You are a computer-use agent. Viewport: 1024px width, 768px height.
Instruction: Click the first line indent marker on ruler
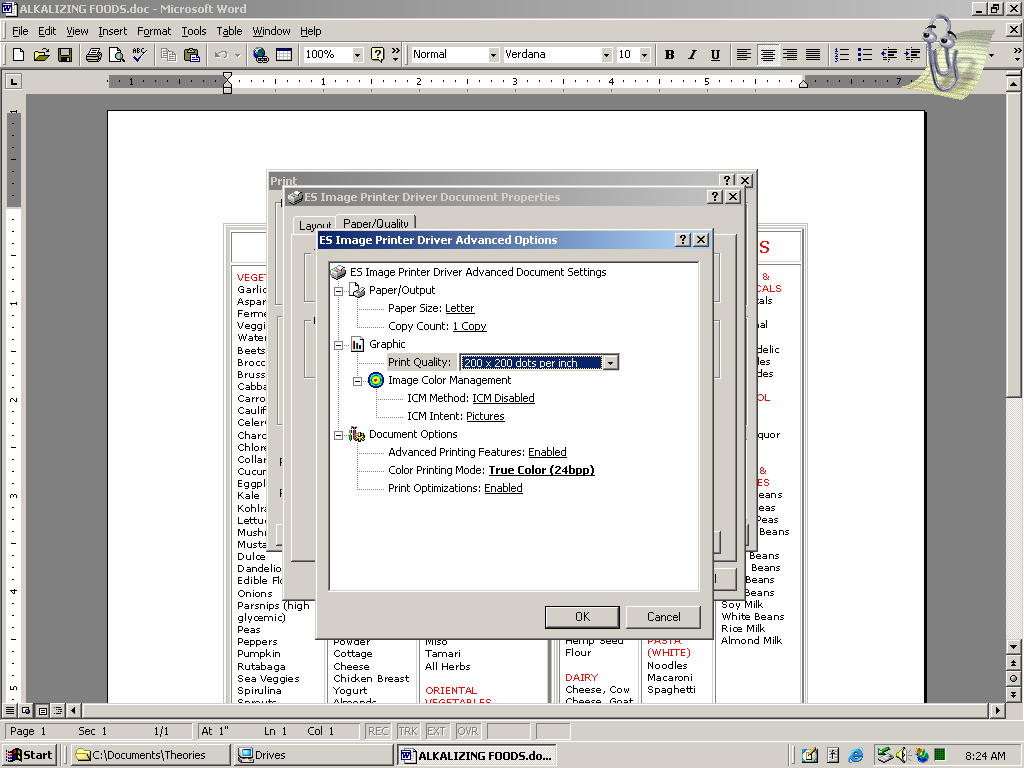pyautogui.click(x=227, y=77)
